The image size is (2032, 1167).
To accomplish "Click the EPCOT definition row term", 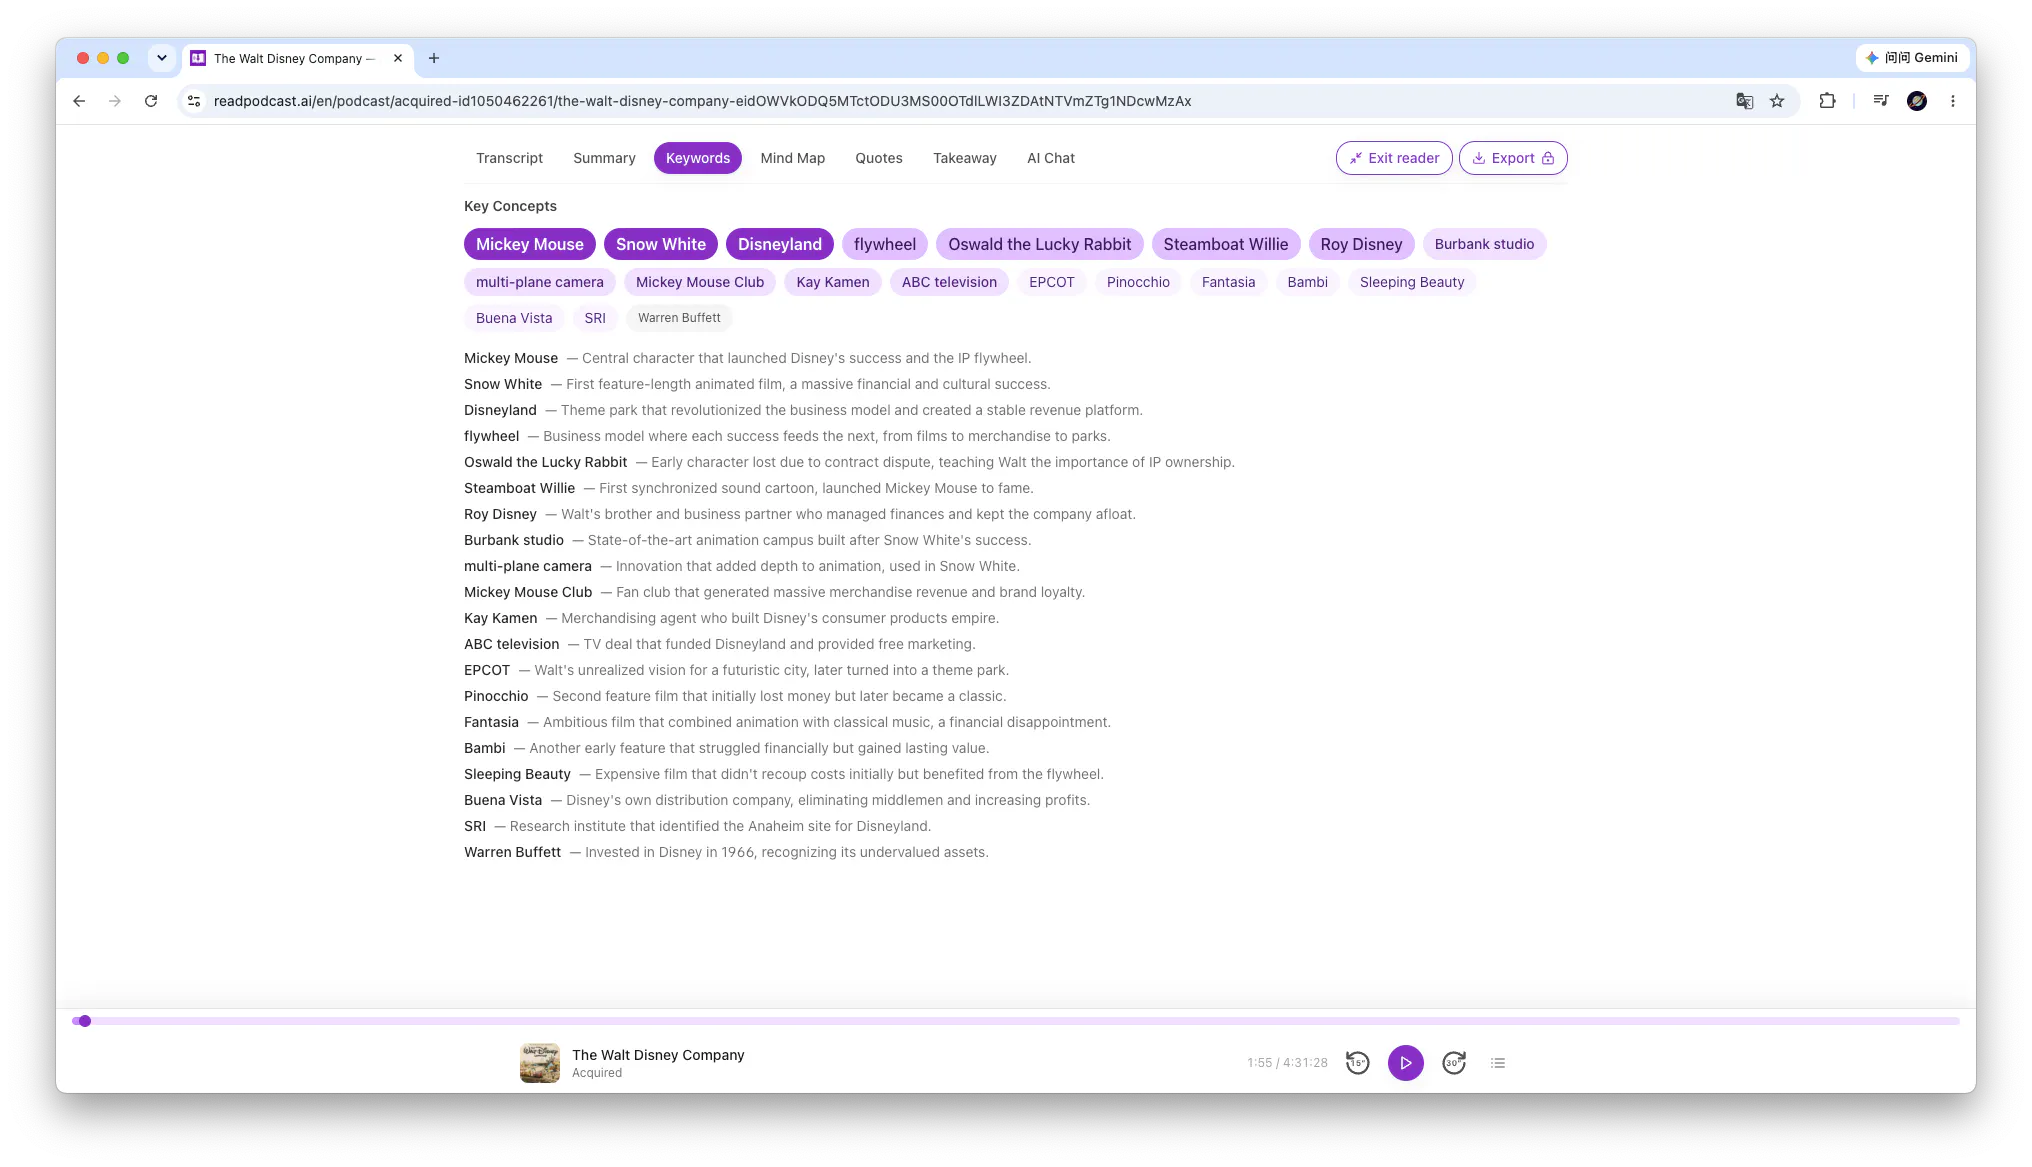I will point(487,670).
